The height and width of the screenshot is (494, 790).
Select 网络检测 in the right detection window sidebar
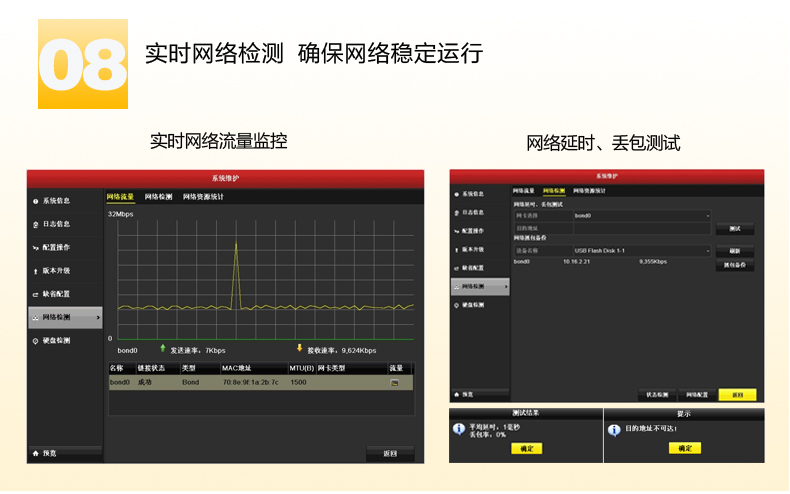click(480, 287)
